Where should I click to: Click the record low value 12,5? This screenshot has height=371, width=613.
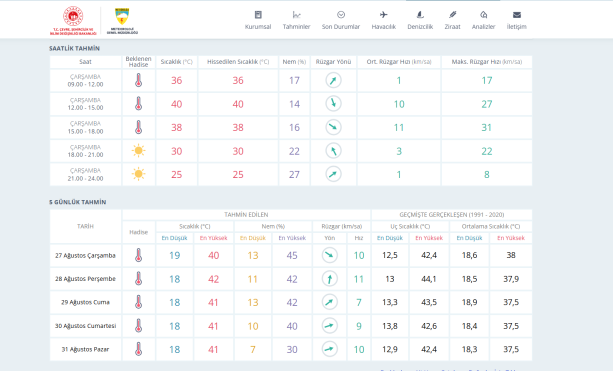tap(390, 255)
